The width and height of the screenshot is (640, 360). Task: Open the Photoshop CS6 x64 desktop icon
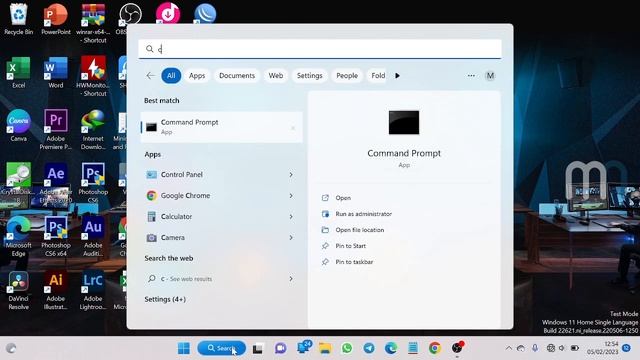56,236
